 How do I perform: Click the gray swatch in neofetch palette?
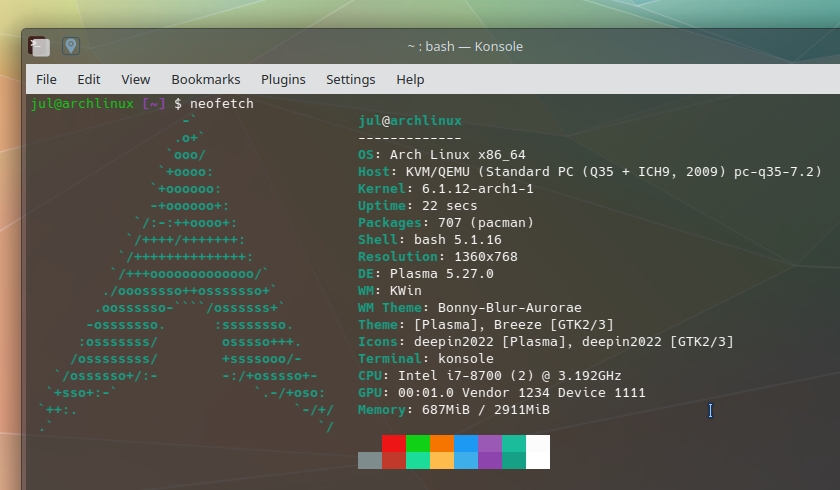[x=370, y=460]
